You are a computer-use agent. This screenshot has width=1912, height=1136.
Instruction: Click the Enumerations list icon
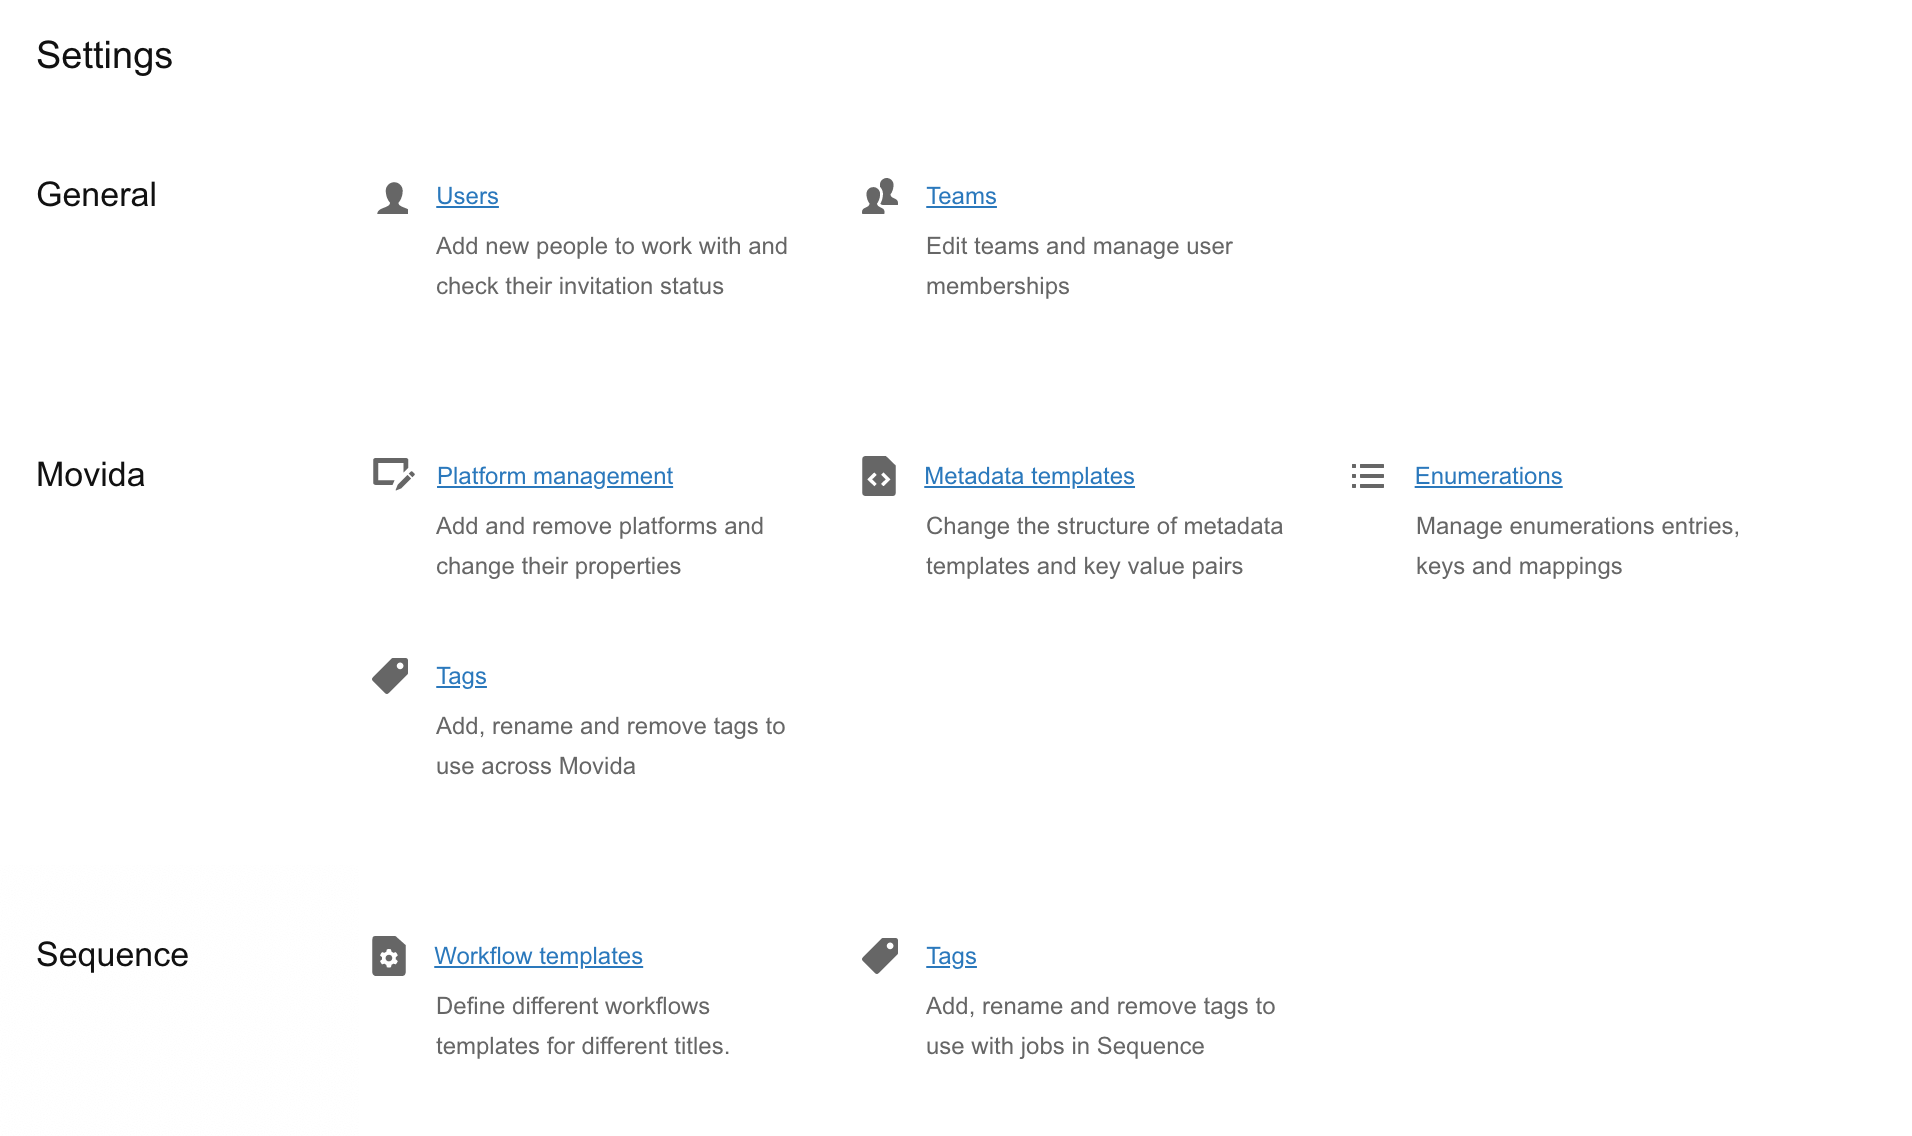click(x=1368, y=476)
